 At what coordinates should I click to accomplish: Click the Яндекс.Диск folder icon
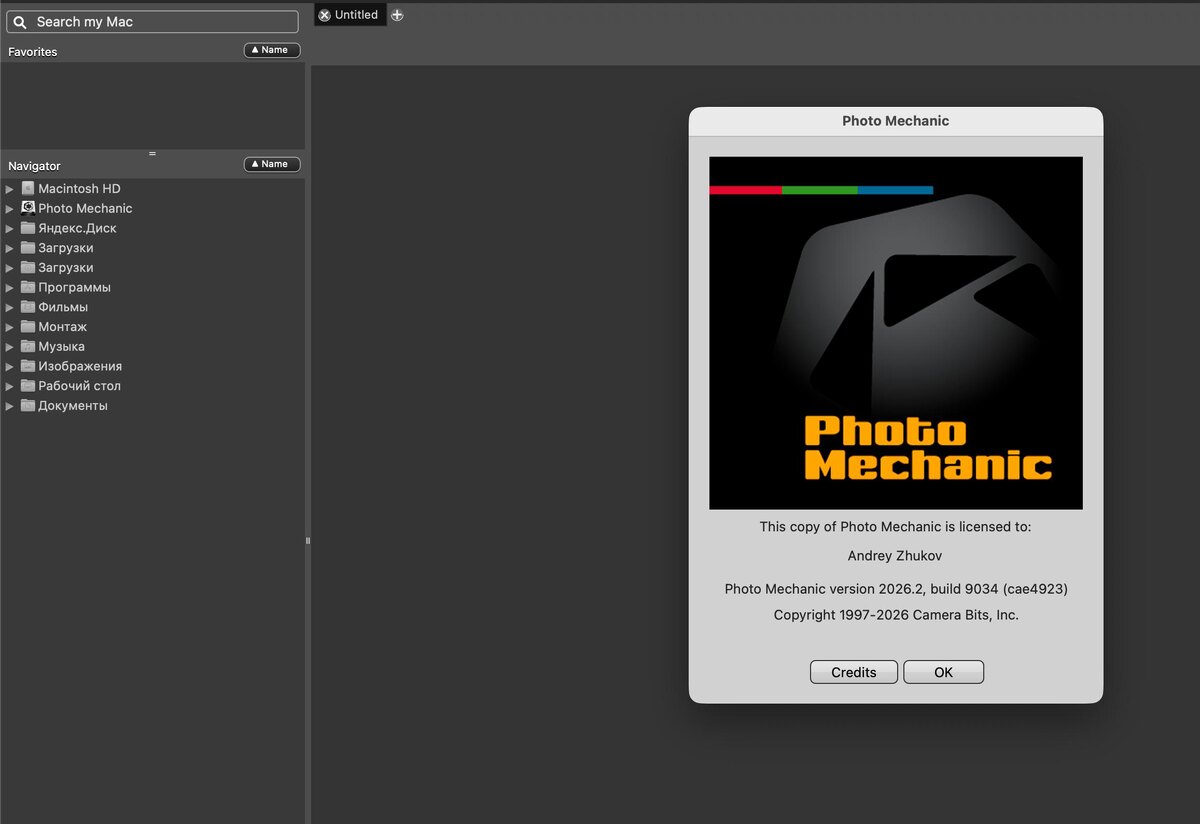(28, 228)
